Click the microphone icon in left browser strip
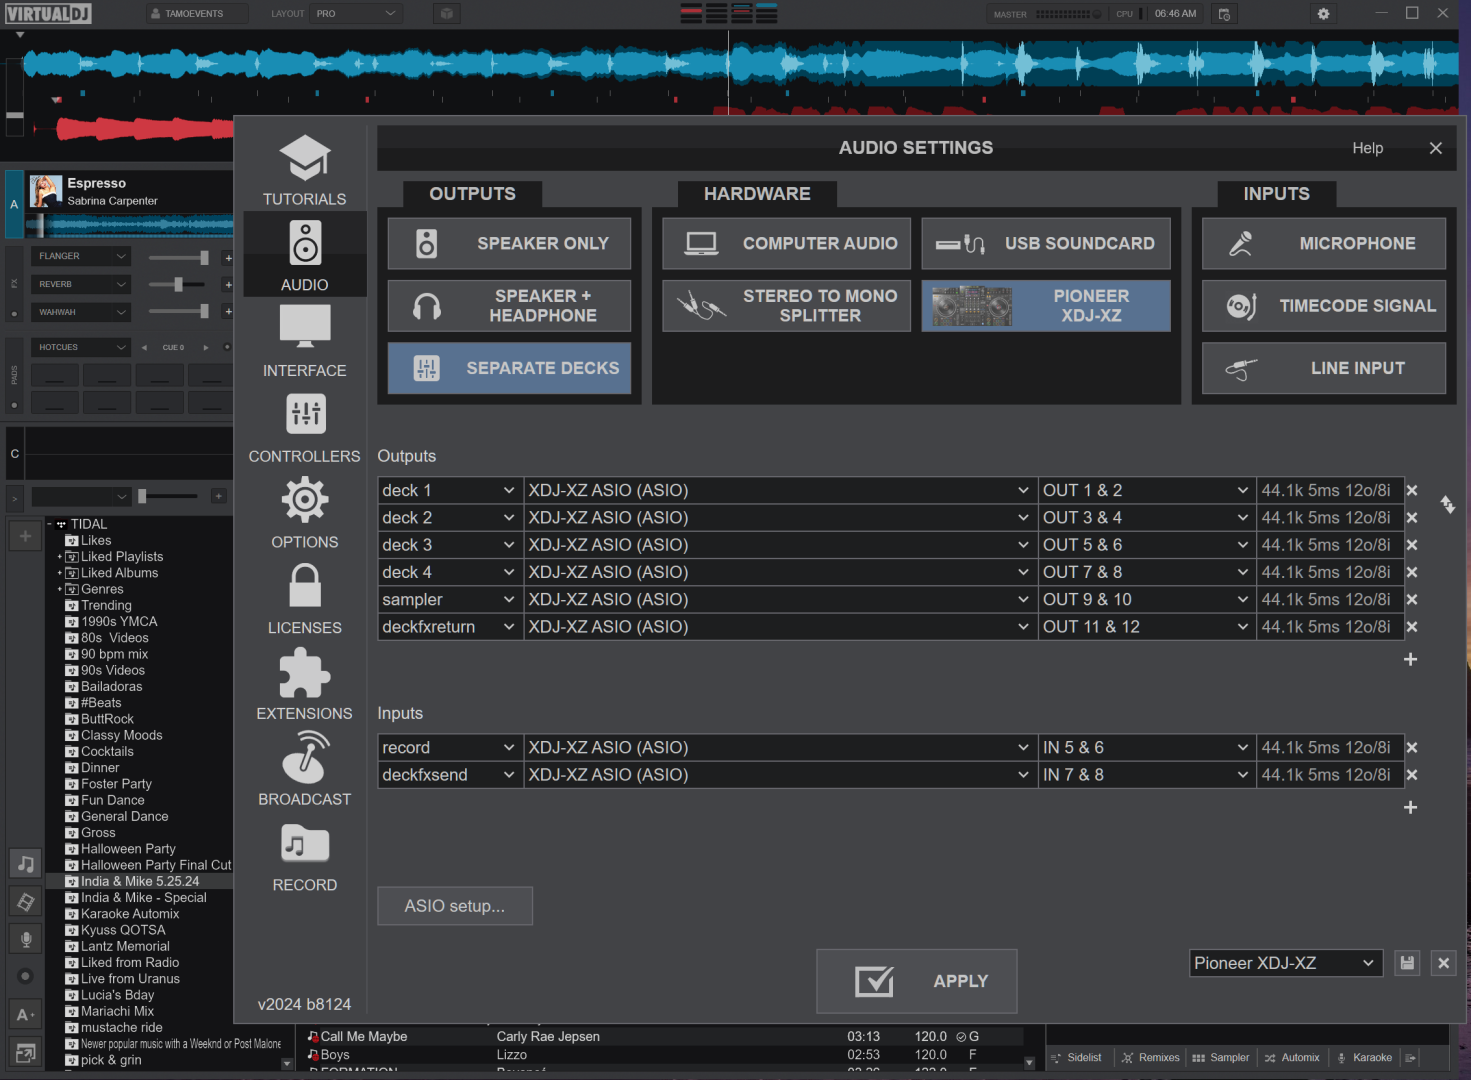The height and width of the screenshot is (1080, 1471). tap(26, 939)
